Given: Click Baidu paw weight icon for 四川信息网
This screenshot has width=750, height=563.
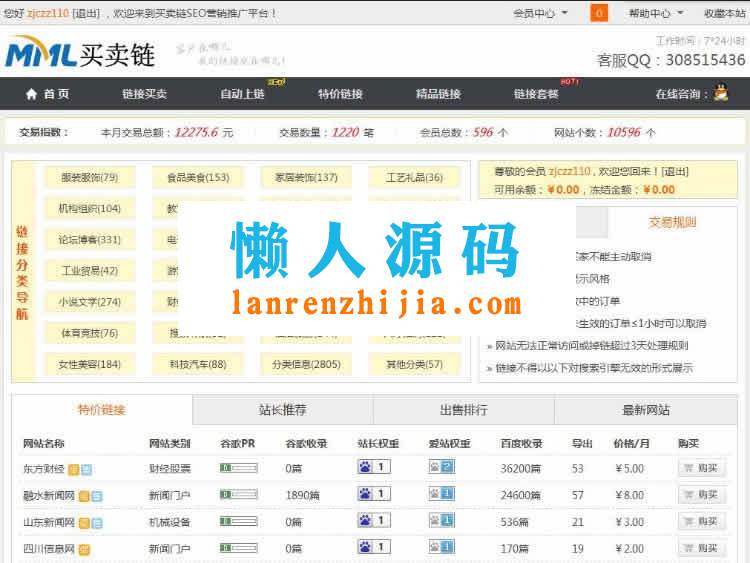Looking at the screenshot, I should click(x=374, y=547).
